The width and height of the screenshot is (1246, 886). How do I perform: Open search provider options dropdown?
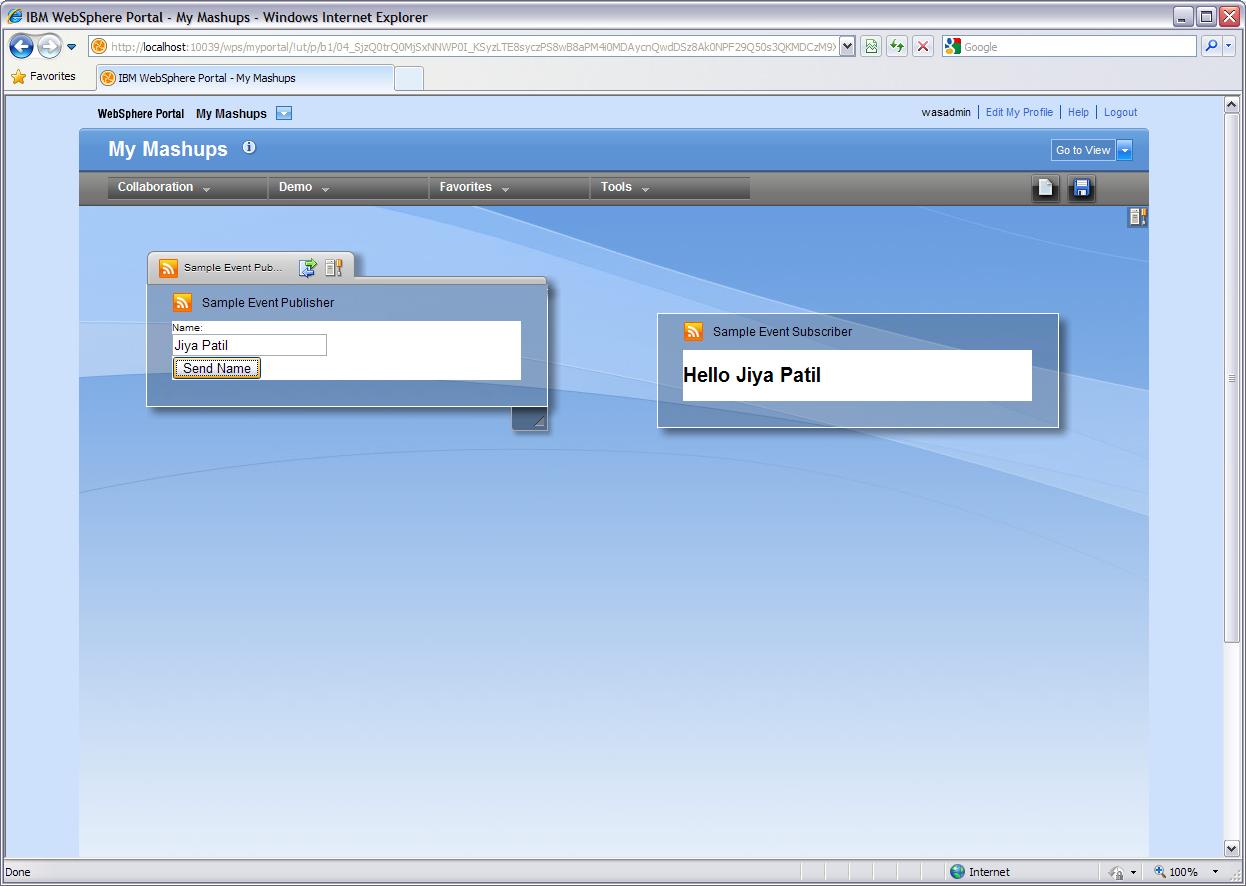tap(1231, 46)
